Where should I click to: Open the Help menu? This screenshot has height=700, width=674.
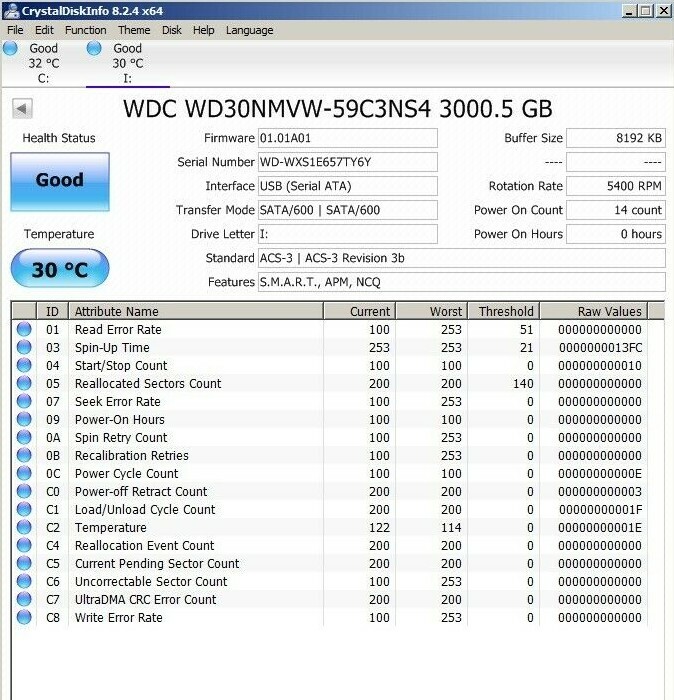coord(204,30)
